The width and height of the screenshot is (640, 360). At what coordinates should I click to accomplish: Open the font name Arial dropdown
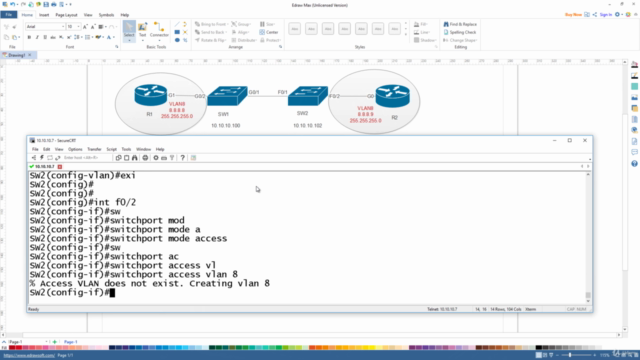tap(63, 27)
